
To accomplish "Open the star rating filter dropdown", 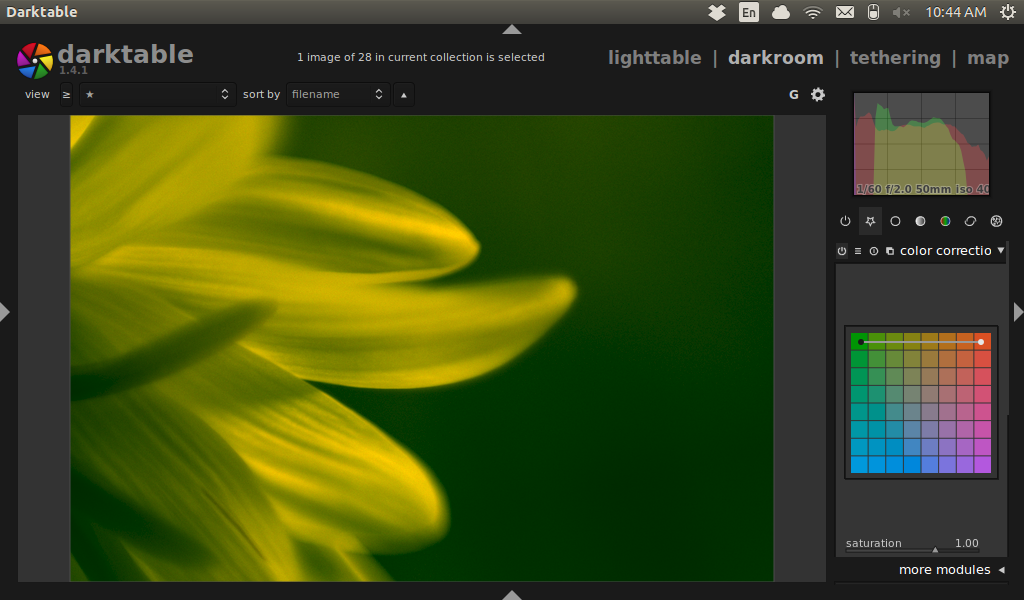I will [x=157, y=94].
